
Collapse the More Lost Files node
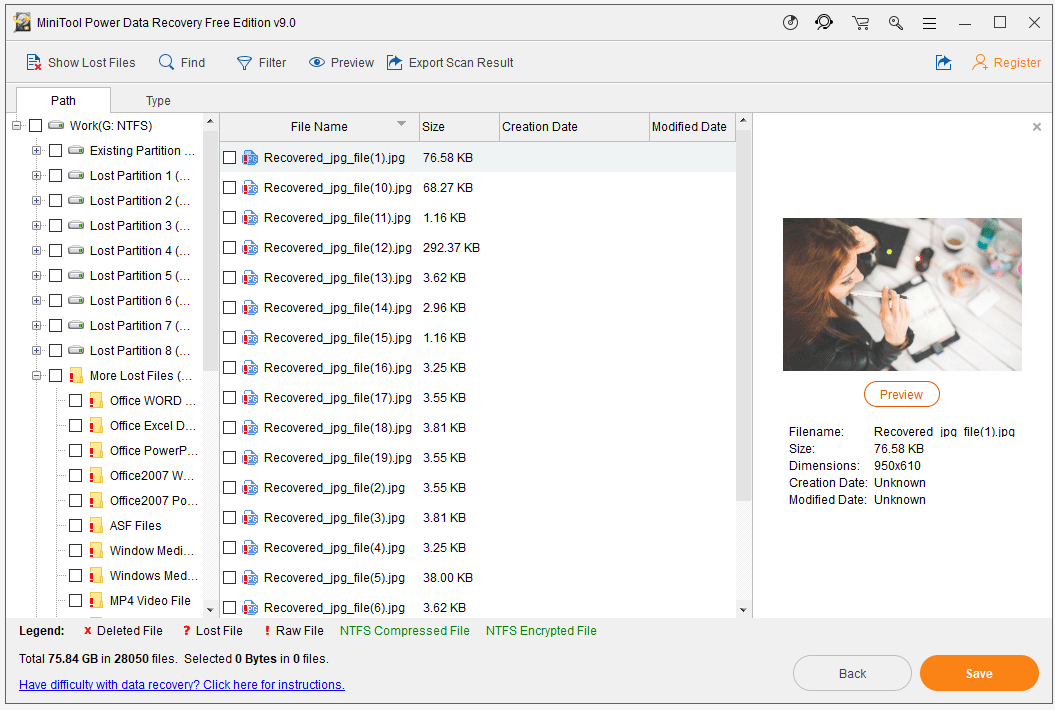pos(36,376)
